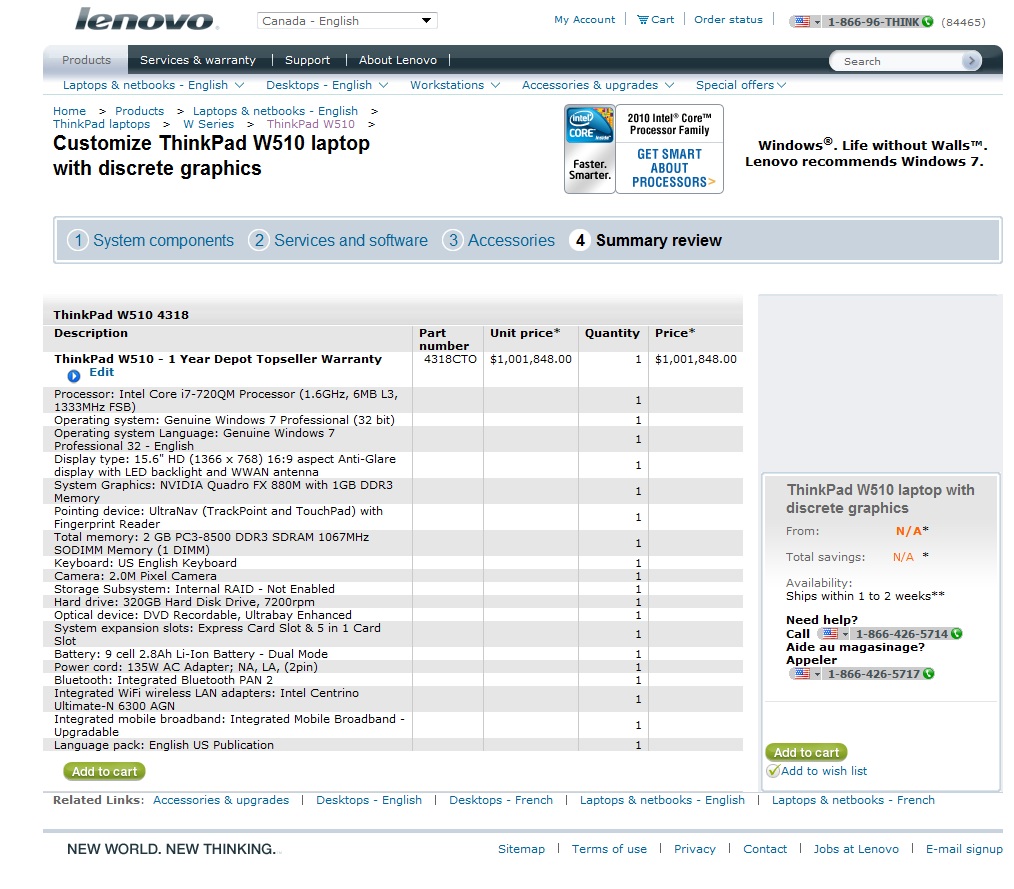Open Terms of use link
The image size is (1014, 889).
tap(609, 849)
